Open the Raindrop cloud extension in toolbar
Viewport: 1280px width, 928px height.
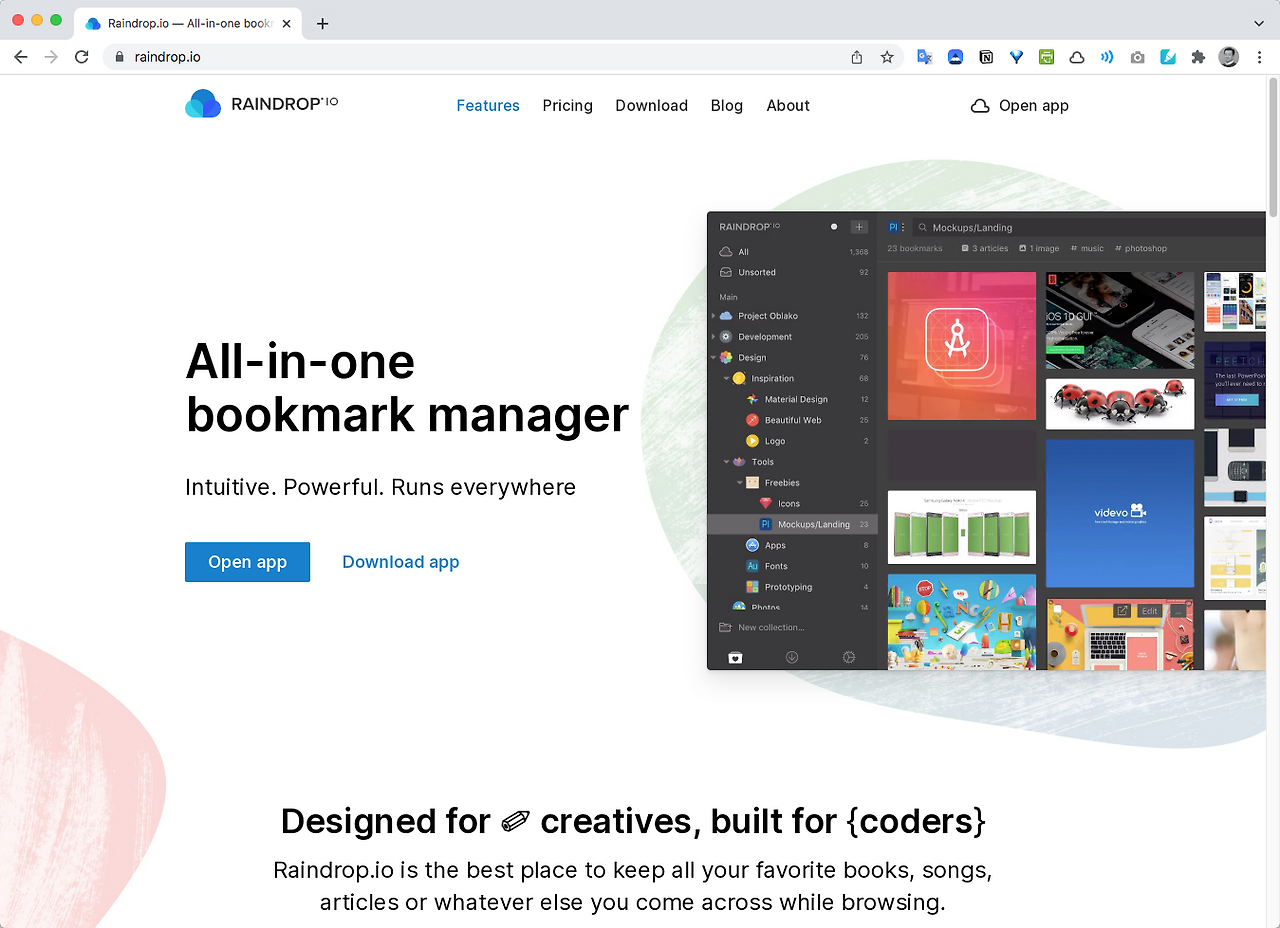click(x=1077, y=57)
